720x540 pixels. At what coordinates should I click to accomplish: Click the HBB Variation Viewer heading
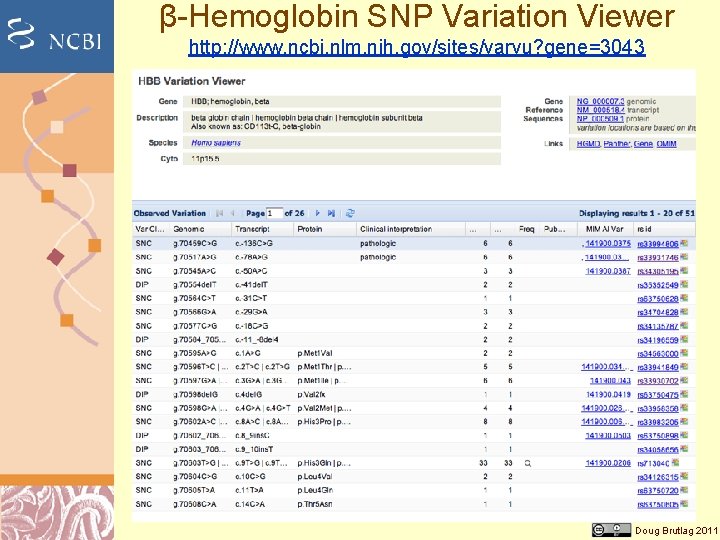tap(191, 81)
